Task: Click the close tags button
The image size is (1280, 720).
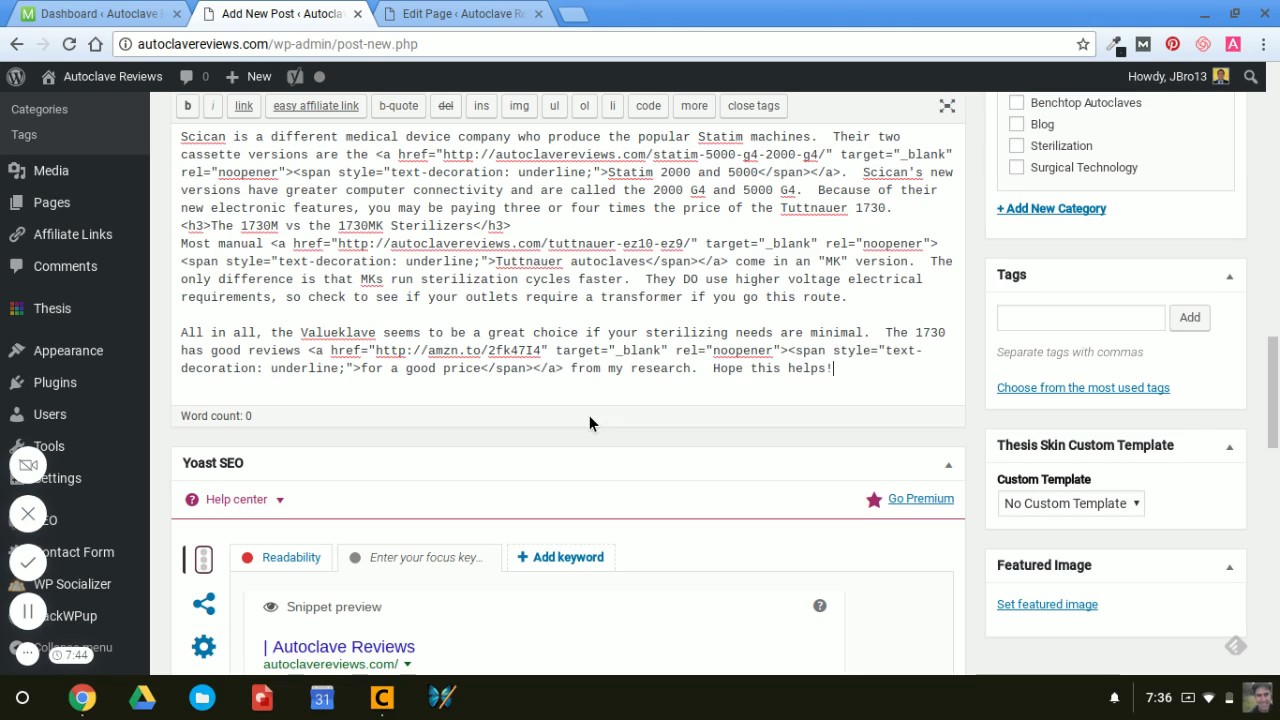Action: 753,105
